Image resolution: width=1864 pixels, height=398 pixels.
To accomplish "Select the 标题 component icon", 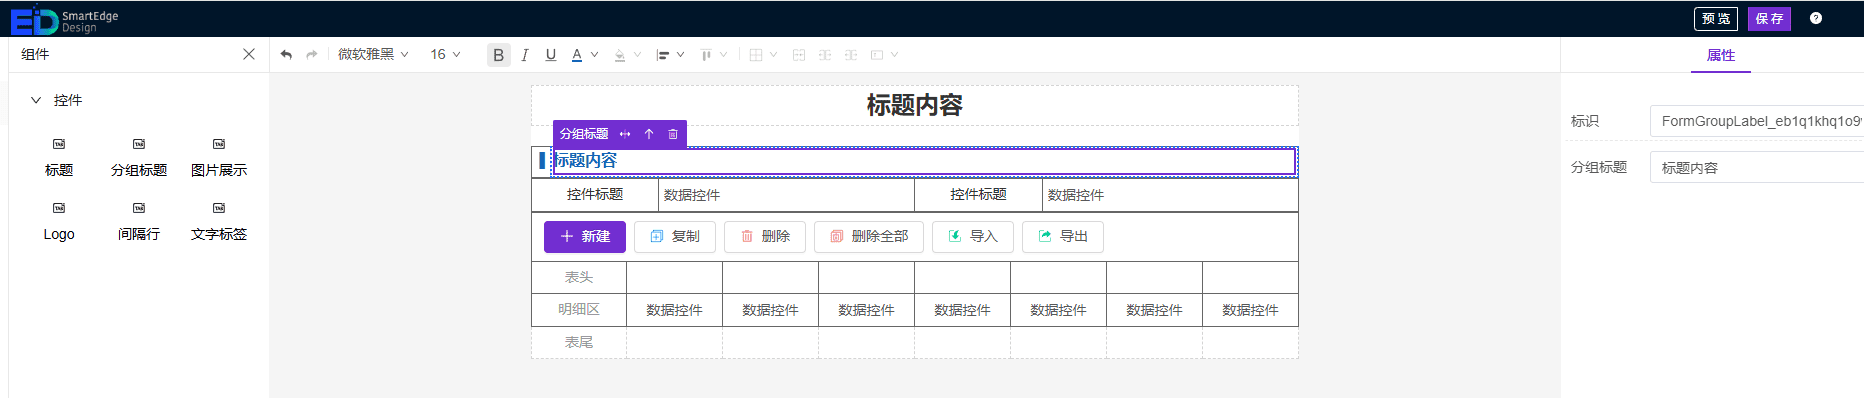I will point(59,144).
